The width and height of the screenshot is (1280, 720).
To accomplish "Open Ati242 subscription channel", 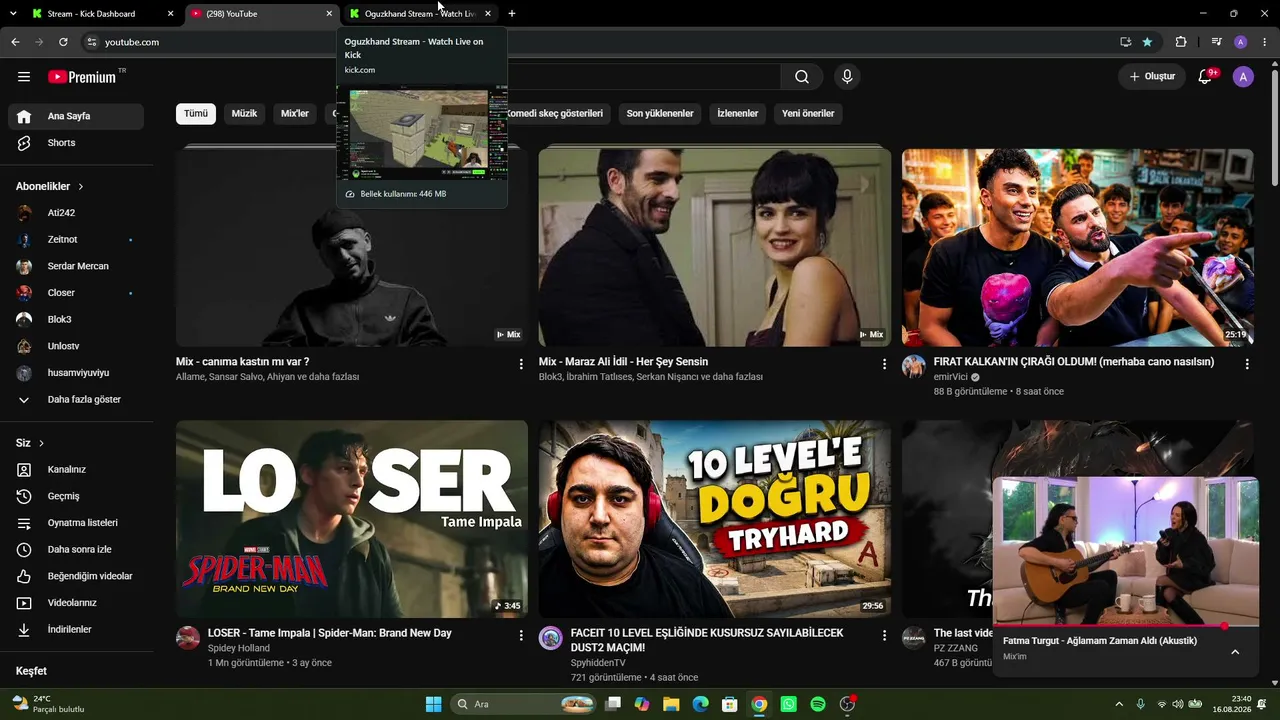I will (x=76, y=213).
